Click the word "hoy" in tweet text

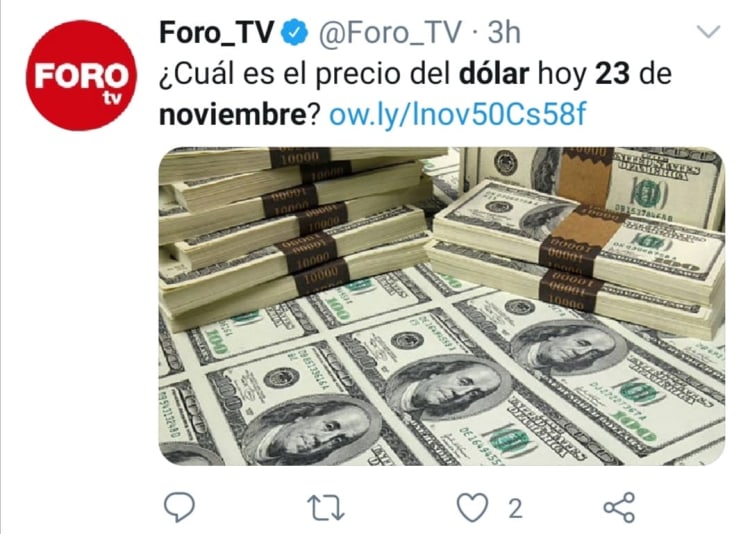562,76
